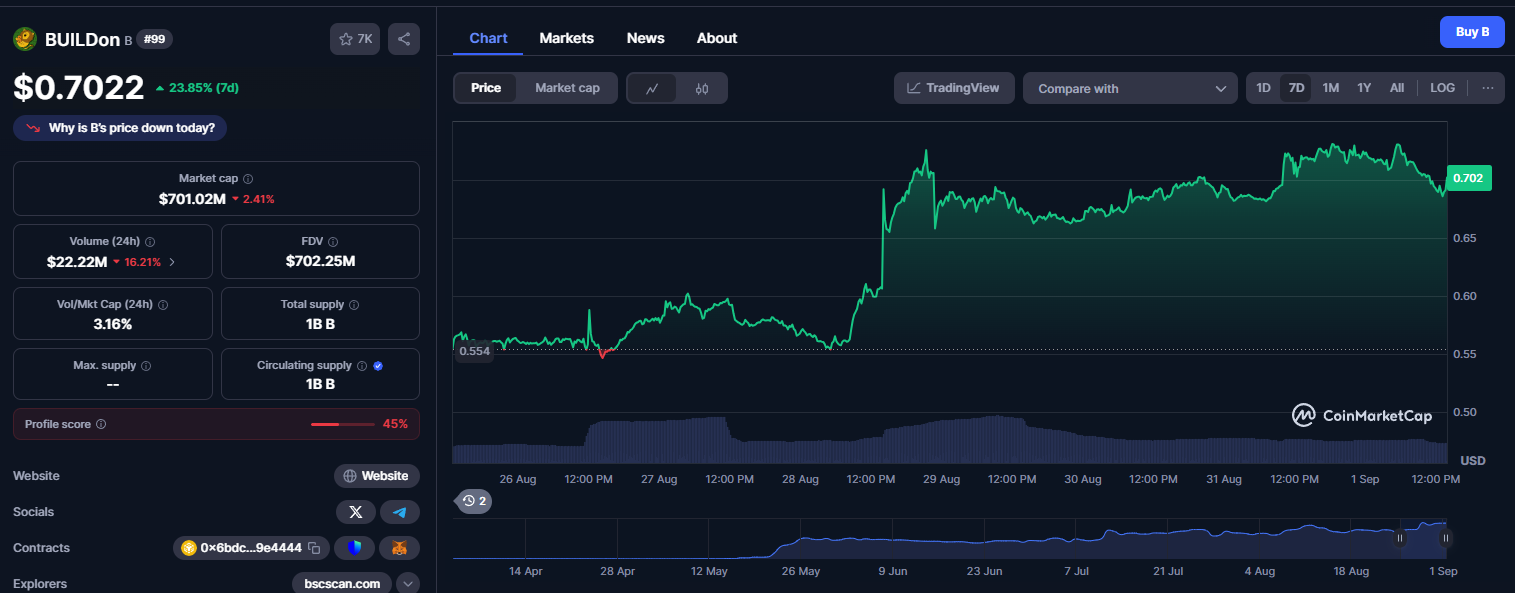
Task: Open Circulating supply info icon
Action: (362, 366)
